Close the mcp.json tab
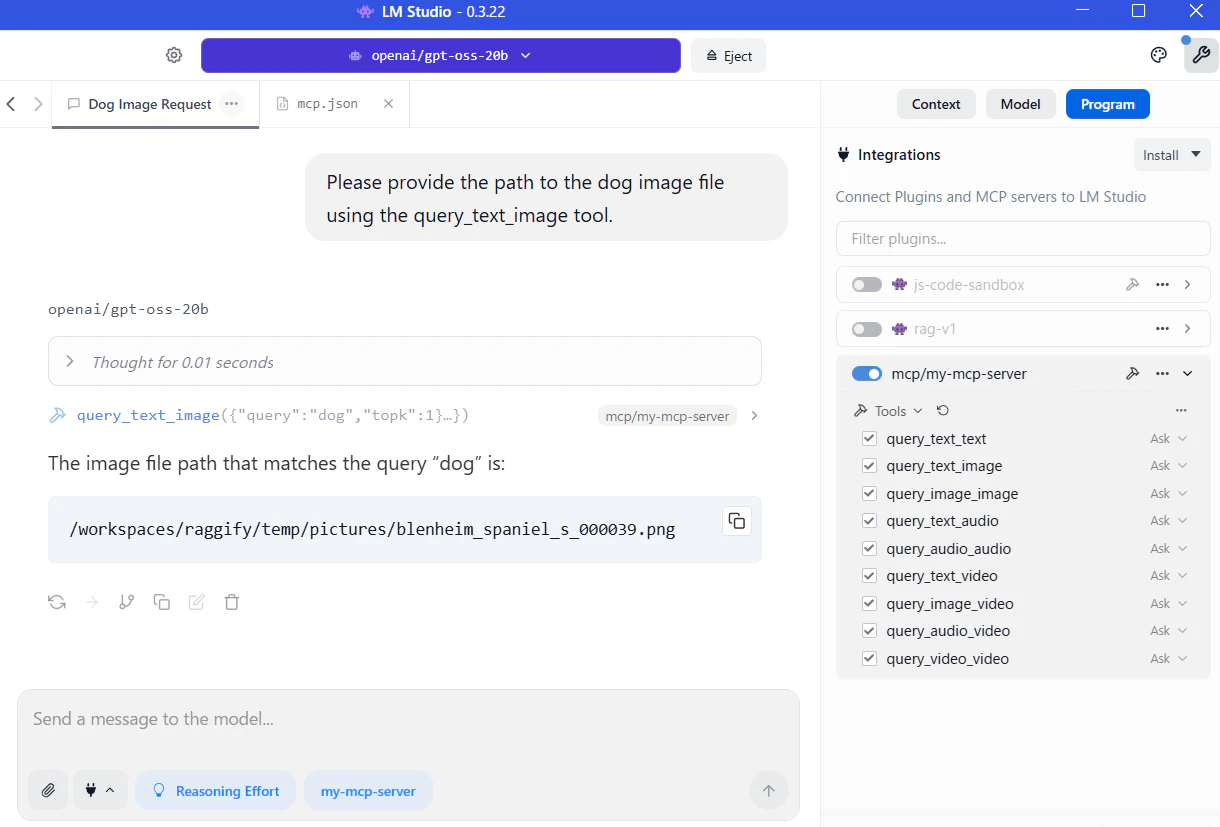The image size is (1220, 827). pos(389,104)
